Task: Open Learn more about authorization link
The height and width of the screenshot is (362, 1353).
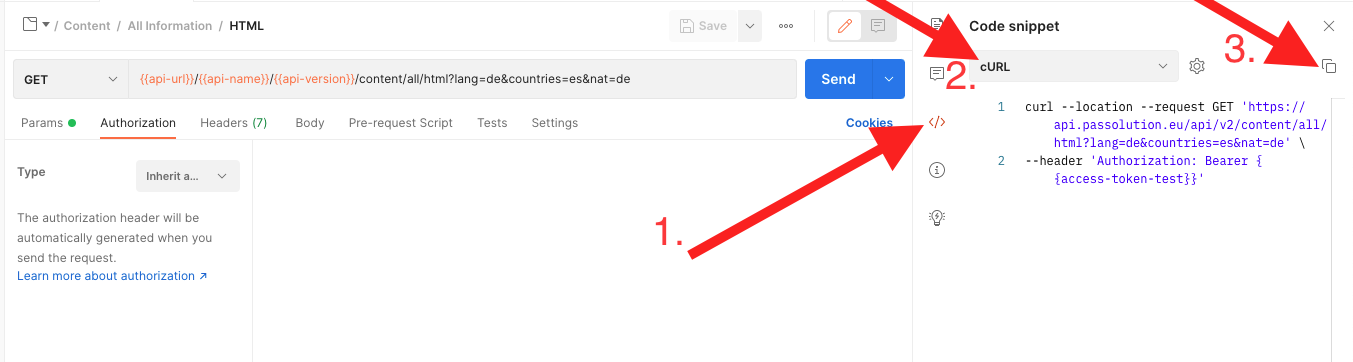Action: tap(112, 276)
